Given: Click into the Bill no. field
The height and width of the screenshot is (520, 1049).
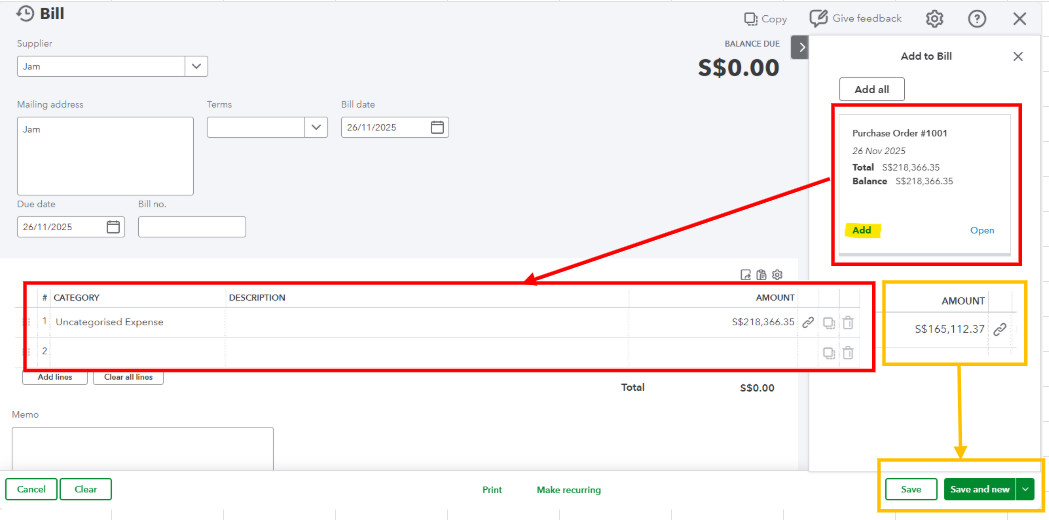Looking at the screenshot, I should click(x=192, y=227).
